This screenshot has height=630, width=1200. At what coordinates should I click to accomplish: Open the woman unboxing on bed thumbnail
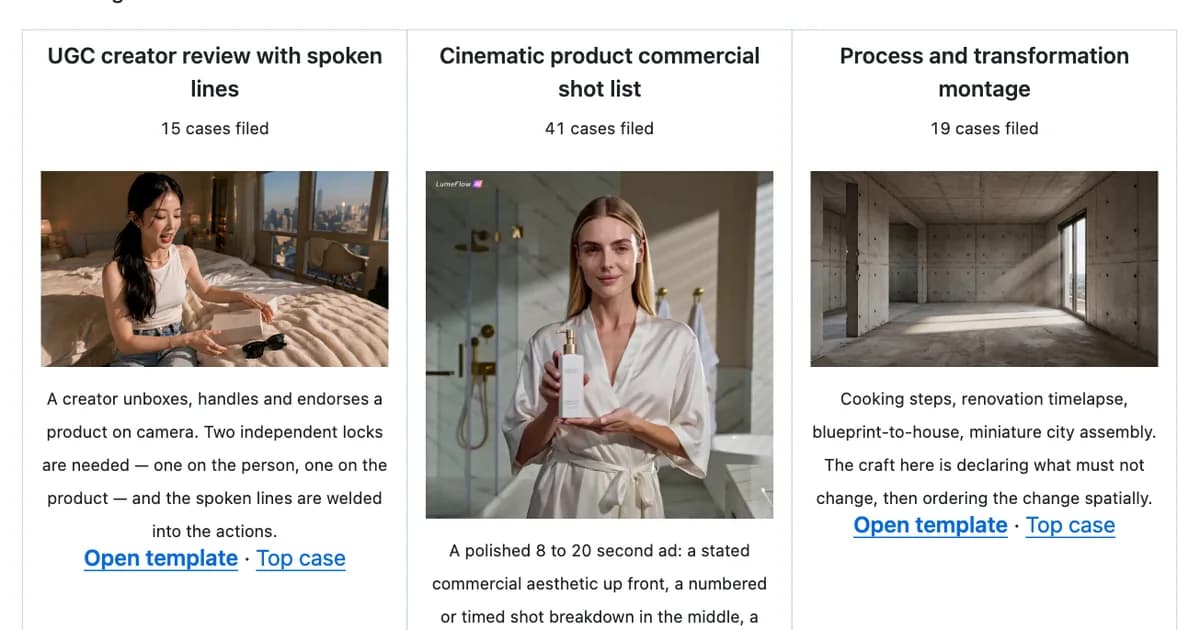[215, 269]
